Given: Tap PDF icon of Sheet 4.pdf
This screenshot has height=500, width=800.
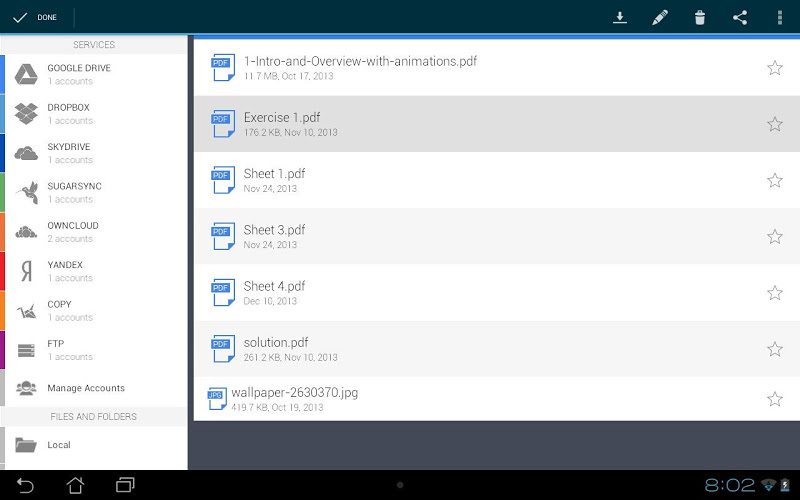Looking at the screenshot, I should [x=223, y=292].
